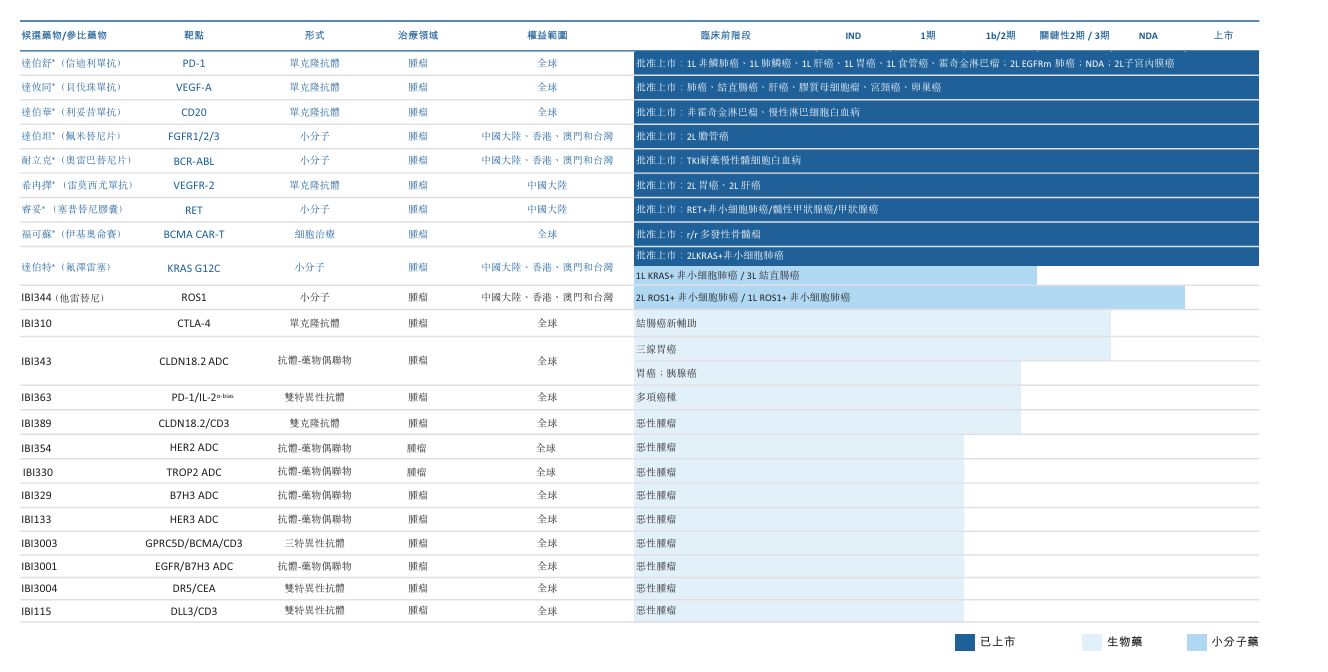Image resolution: width=1328 pixels, height=672 pixels.
Task: Click the IND stage header
Action: tap(853, 36)
